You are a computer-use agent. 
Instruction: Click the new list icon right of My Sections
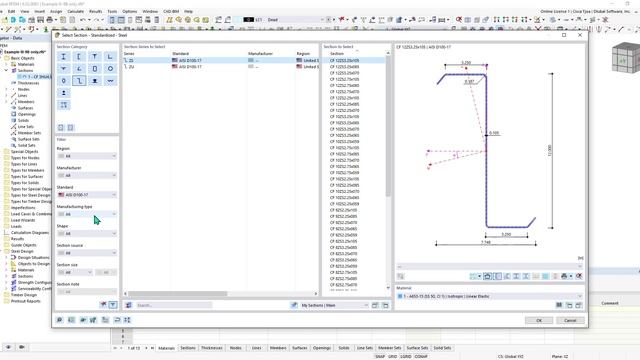click(375, 305)
